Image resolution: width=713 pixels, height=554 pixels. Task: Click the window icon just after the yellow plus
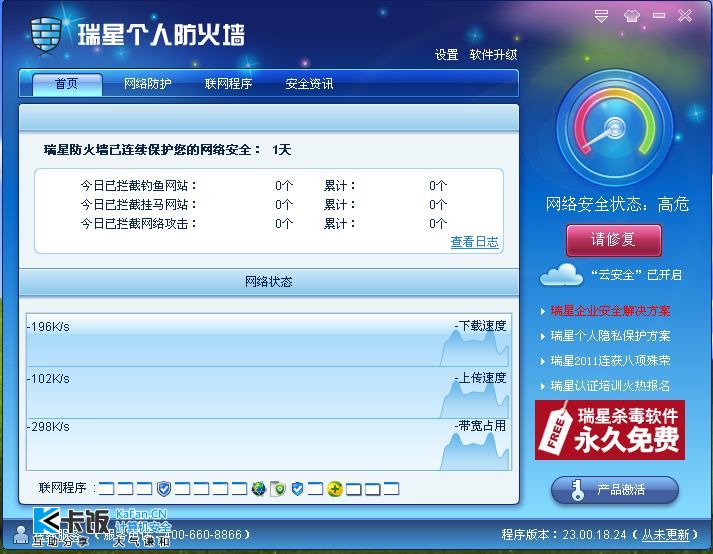354,489
